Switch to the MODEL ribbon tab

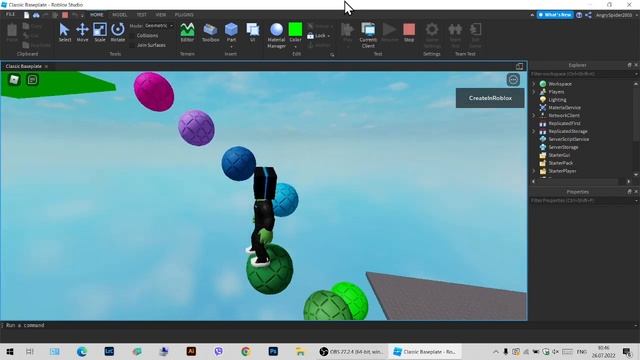pos(120,15)
